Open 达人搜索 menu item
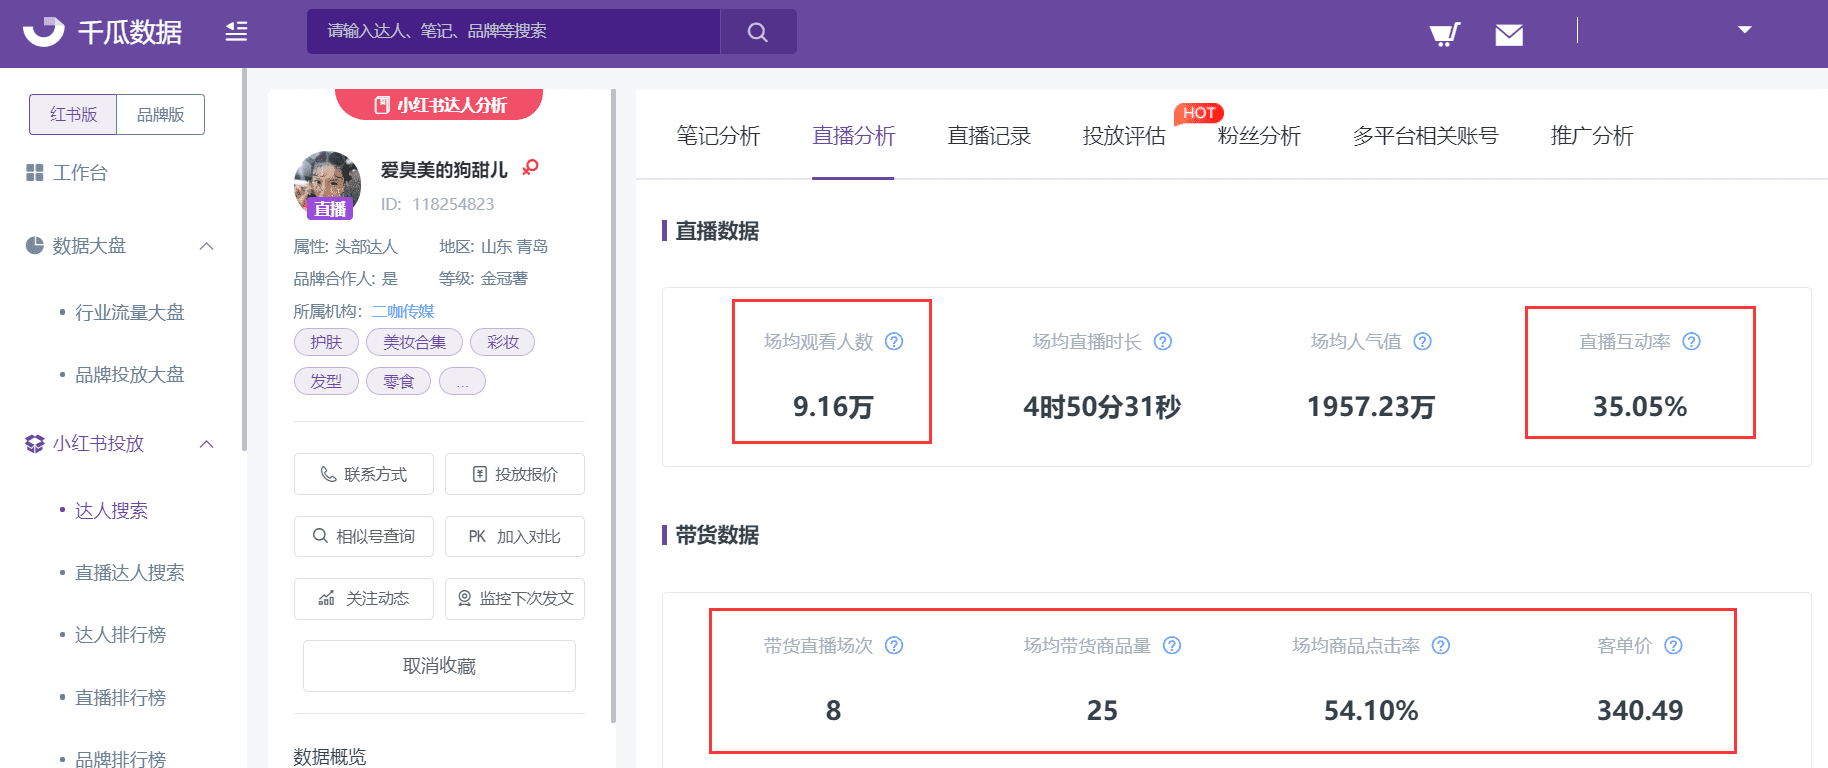 (x=111, y=510)
